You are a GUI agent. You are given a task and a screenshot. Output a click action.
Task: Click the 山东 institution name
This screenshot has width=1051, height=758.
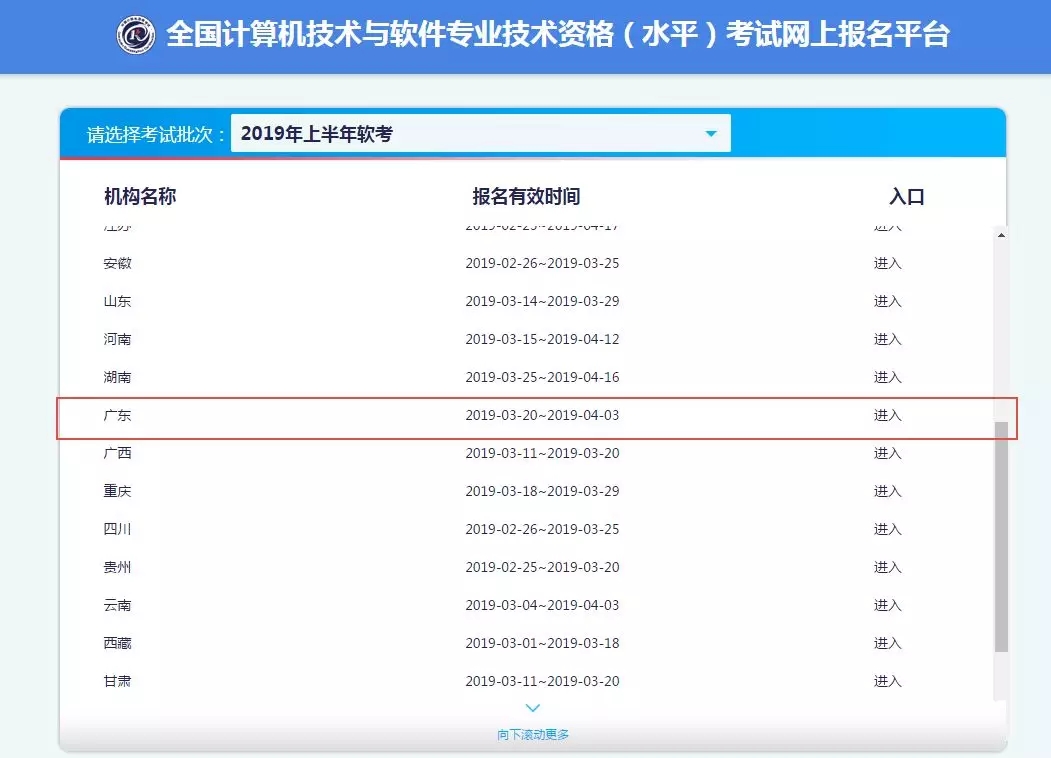pos(117,302)
